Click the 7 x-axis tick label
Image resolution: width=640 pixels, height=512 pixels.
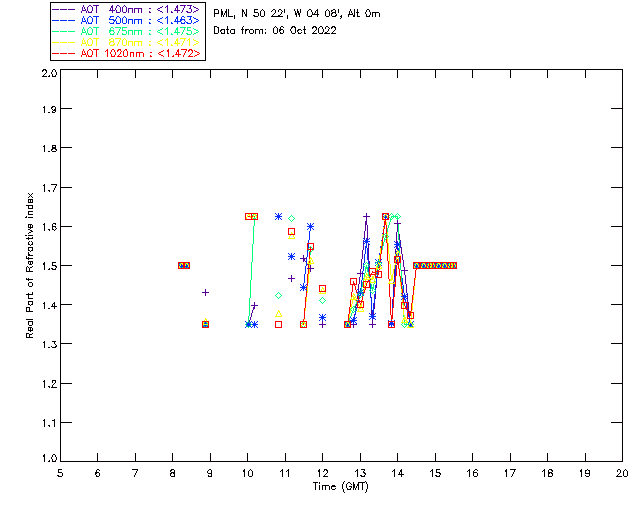click(135, 473)
